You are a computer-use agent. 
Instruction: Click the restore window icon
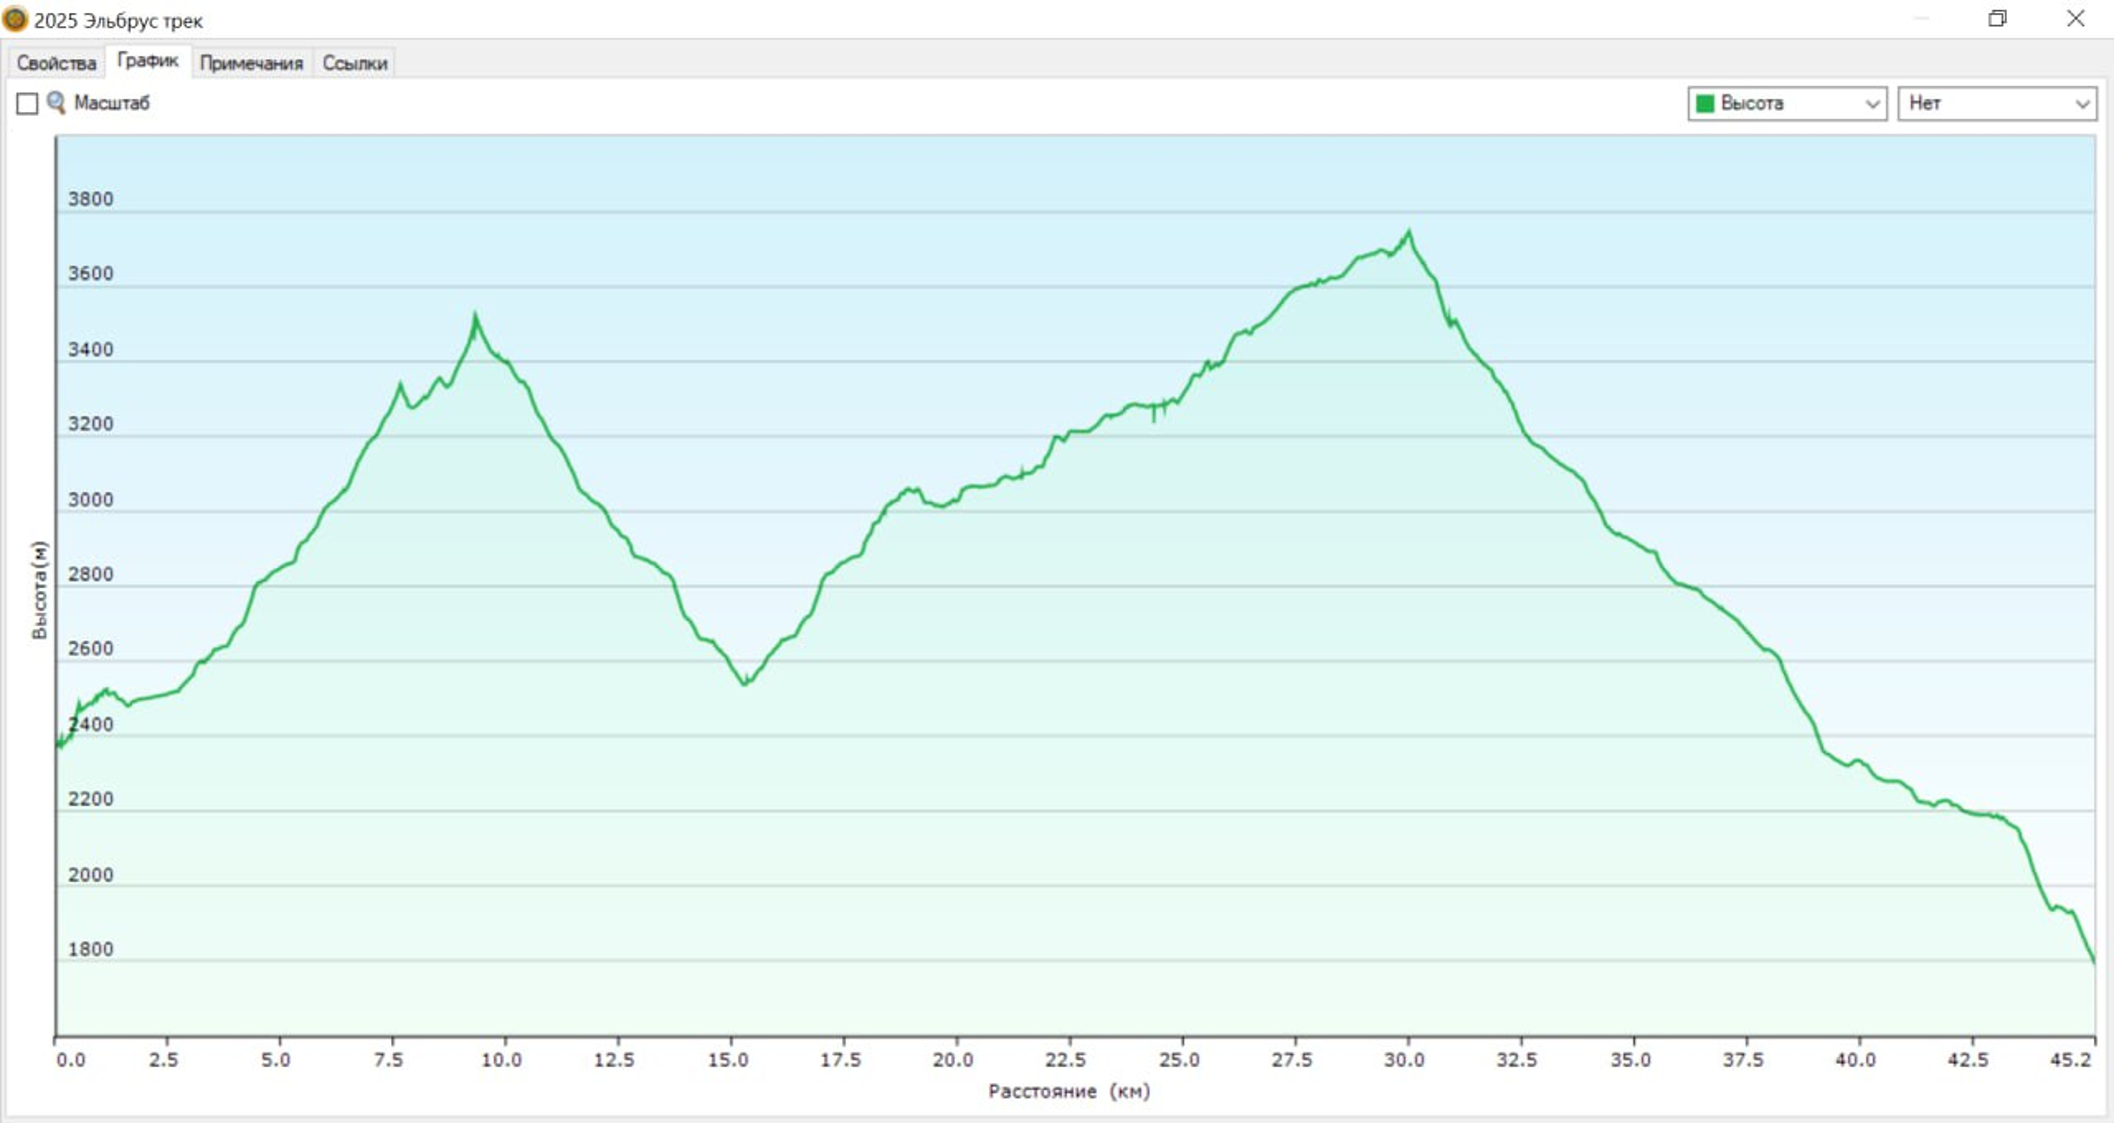click(1997, 19)
